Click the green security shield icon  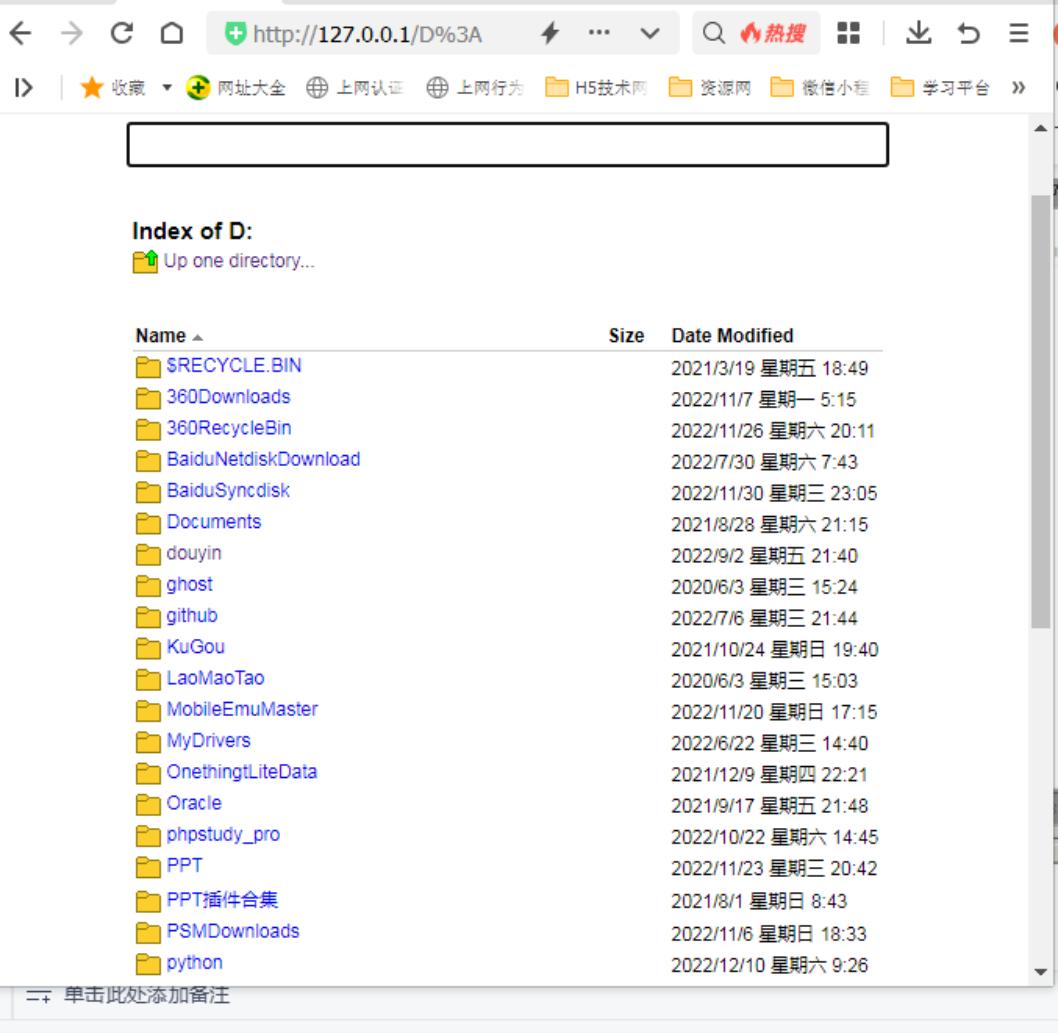[236, 35]
